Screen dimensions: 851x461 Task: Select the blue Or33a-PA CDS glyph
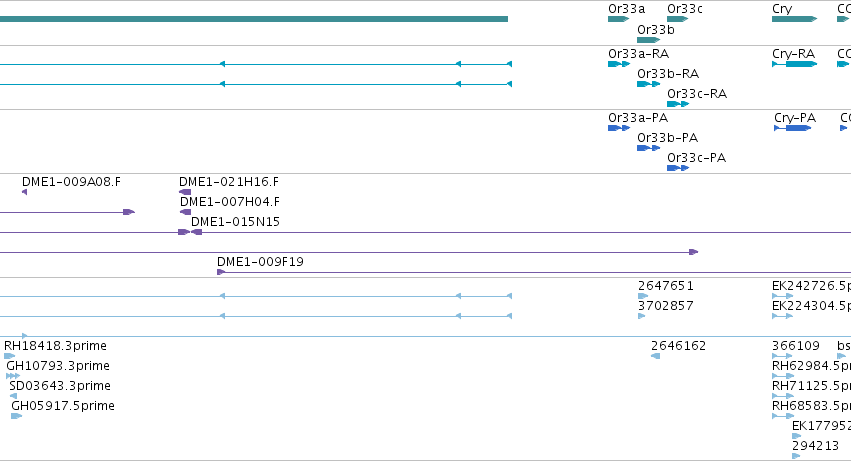619,128
